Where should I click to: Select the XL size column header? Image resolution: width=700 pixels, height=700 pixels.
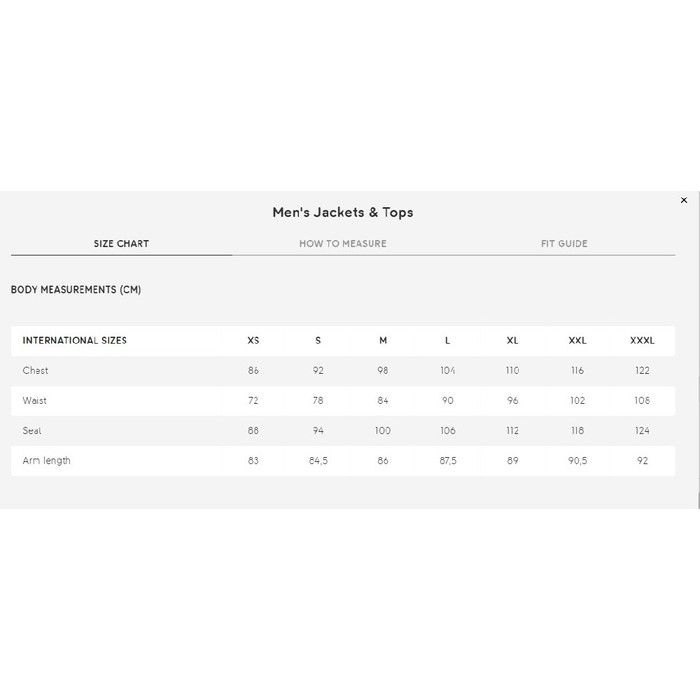512,341
